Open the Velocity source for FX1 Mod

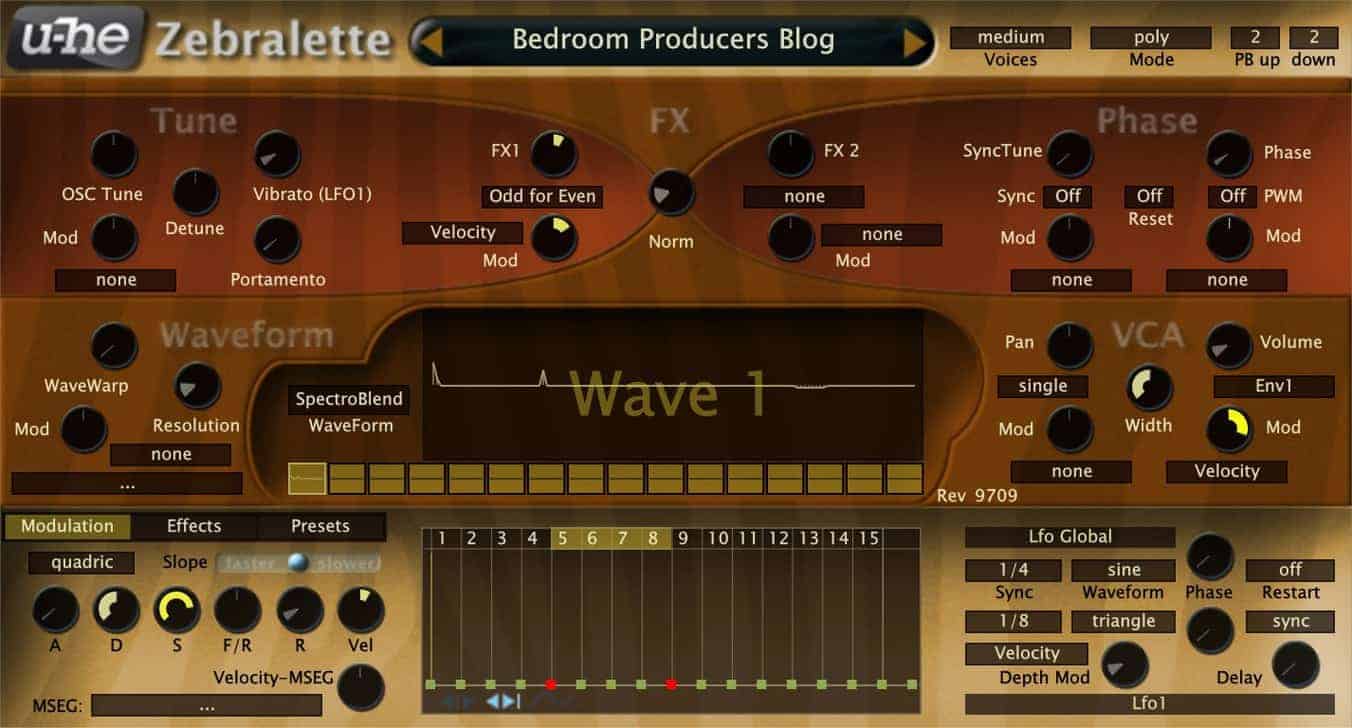462,233
